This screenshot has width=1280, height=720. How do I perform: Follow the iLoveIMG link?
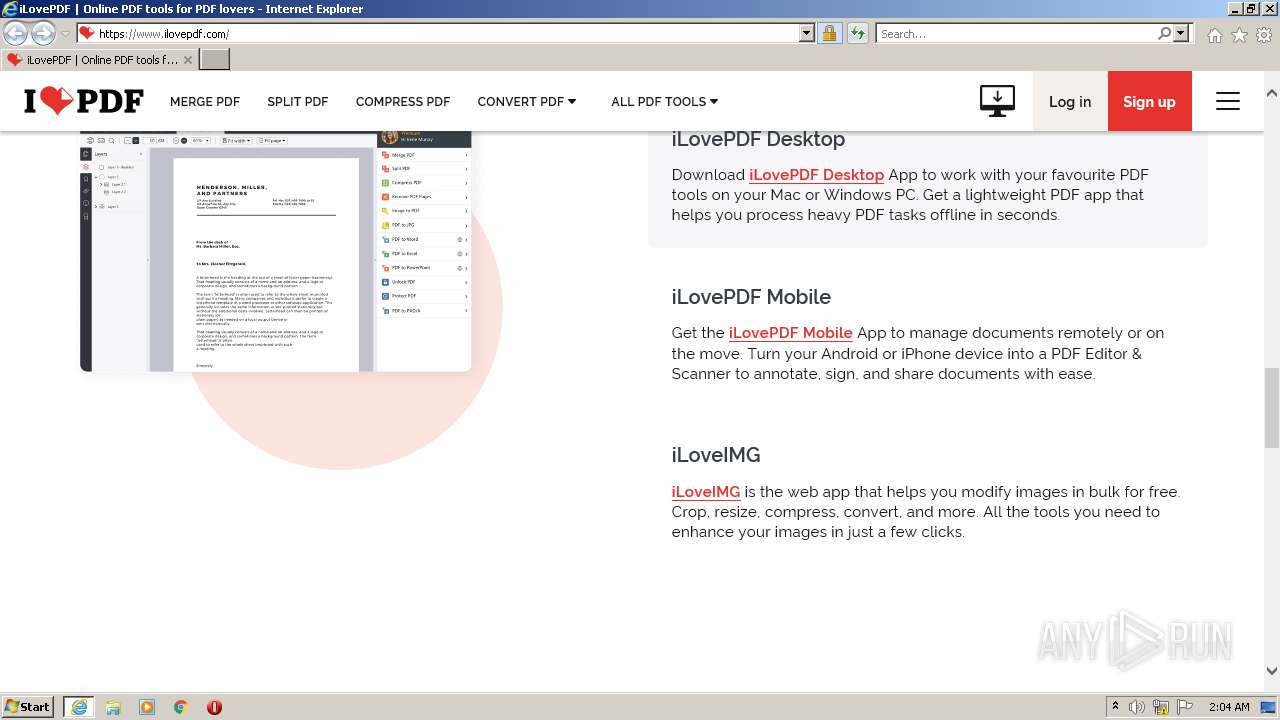[x=706, y=491]
